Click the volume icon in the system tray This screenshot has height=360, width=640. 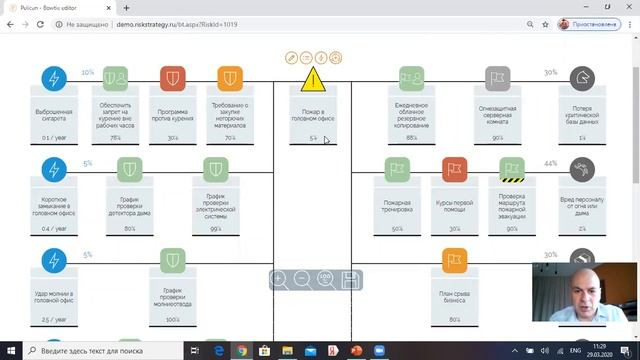tap(545, 351)
